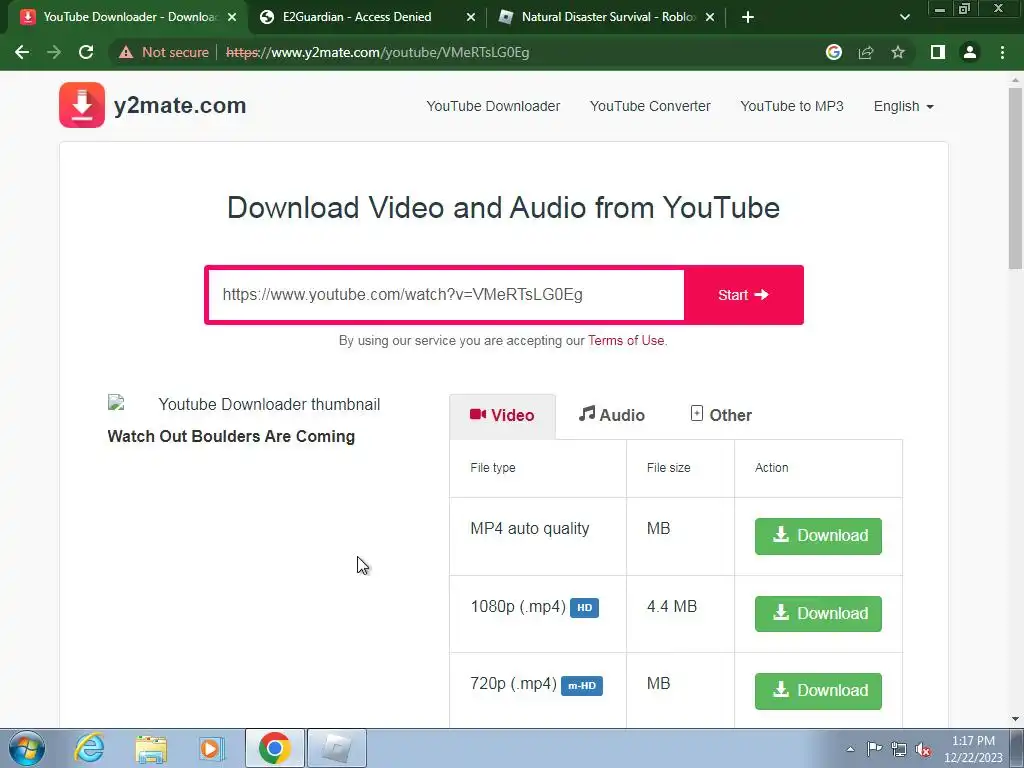Click the 'Watch Out Boulders Are Coming' title

[231, 436]
